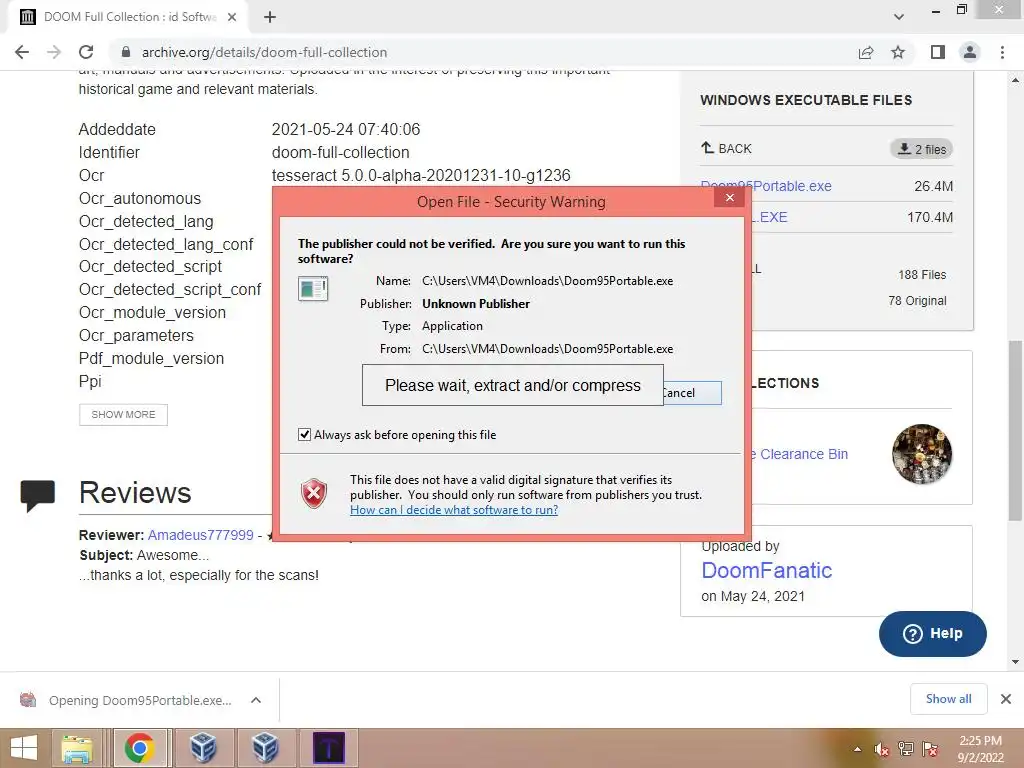Click the network tray icon

tap(906, 749)
